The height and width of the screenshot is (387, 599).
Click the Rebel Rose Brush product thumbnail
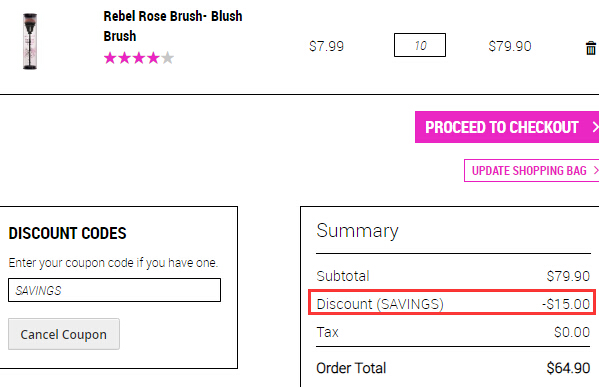click(x=30, y=41)
